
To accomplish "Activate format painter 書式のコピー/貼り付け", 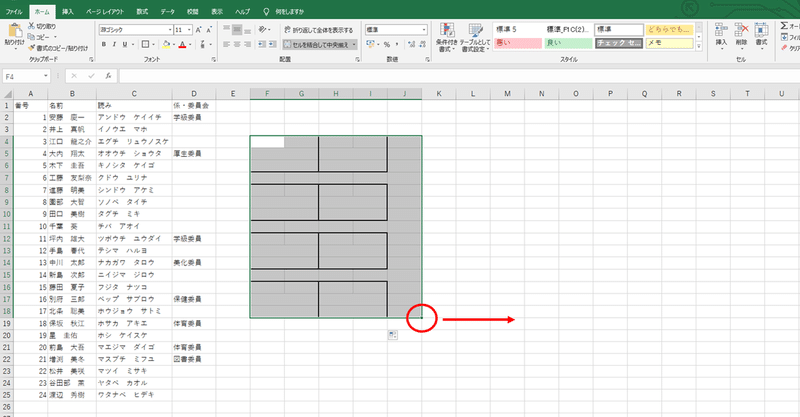I will [x=58, y=48].
